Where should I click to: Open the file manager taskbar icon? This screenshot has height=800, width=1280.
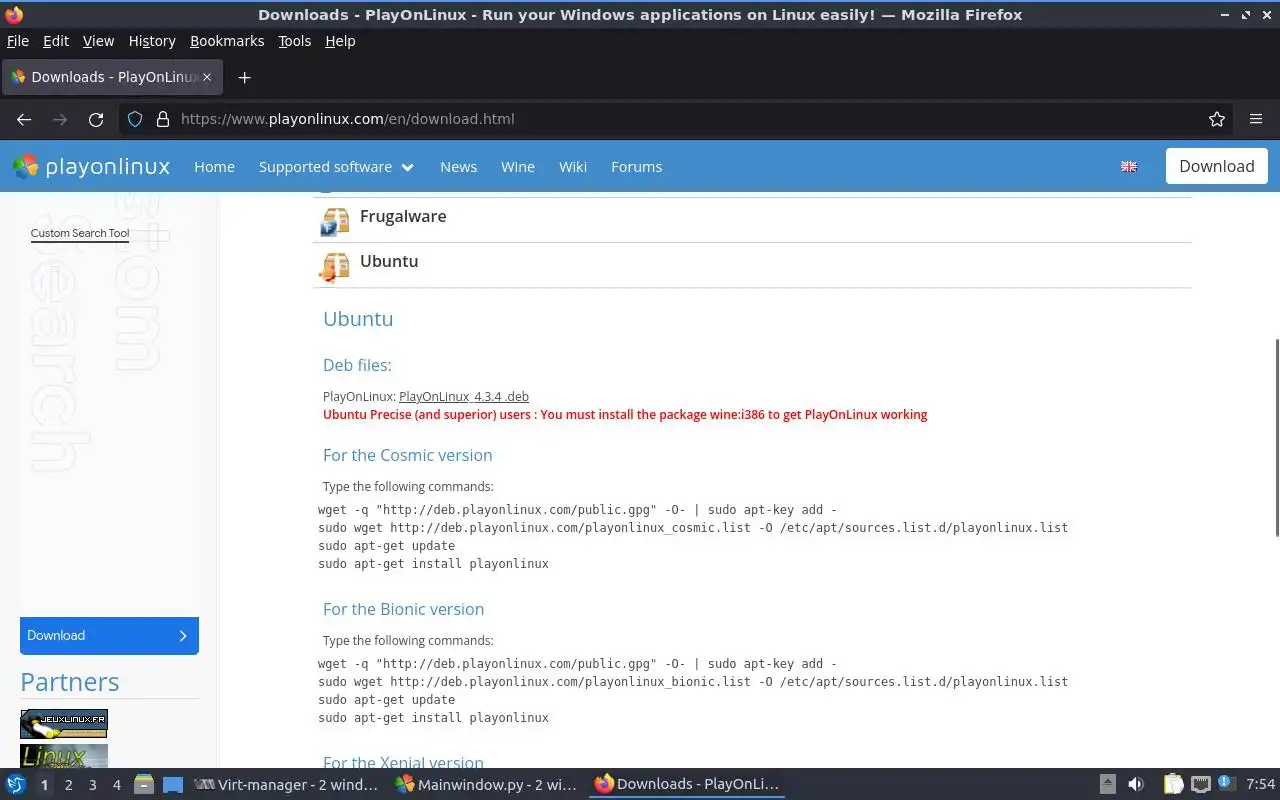(144, 785)
